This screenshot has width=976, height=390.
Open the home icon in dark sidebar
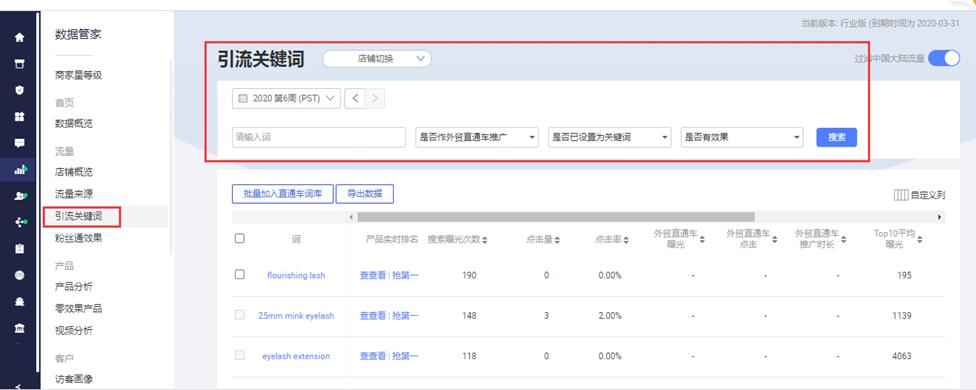19,37
